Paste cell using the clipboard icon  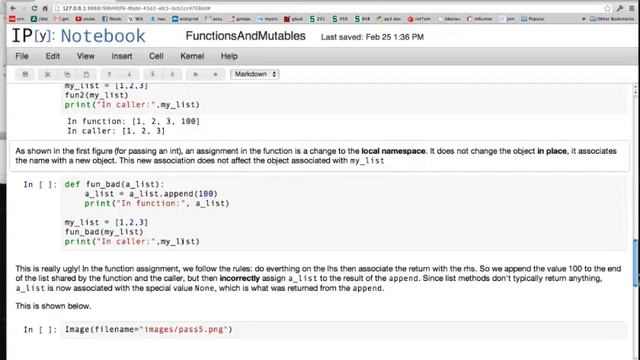pos(86,74)
